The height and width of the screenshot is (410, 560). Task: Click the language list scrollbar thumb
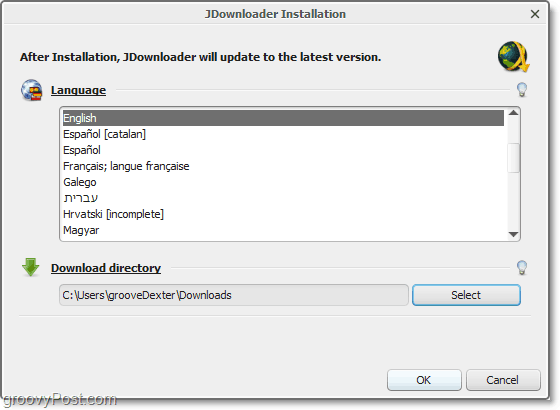click(514, 158)
